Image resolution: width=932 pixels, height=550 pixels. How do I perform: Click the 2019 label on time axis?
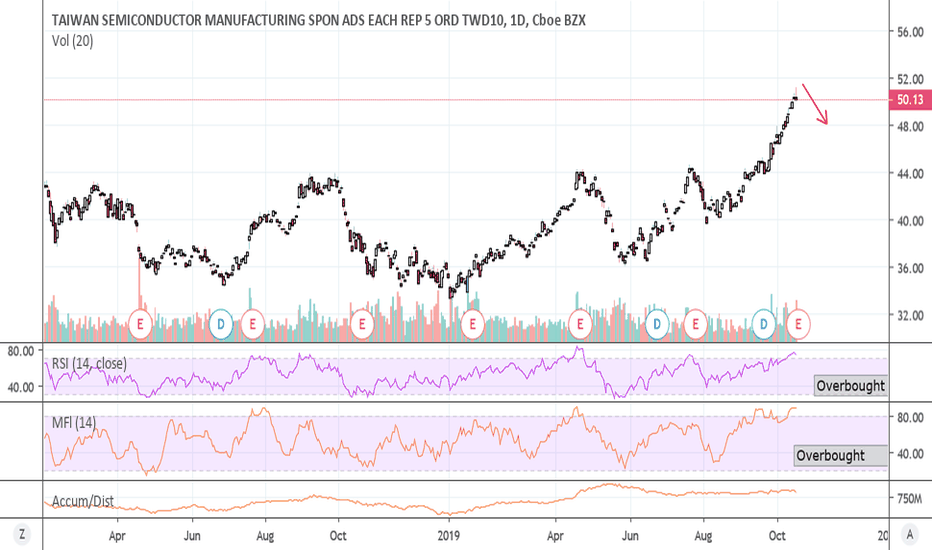pyautogui.click(x=449, y=536)
